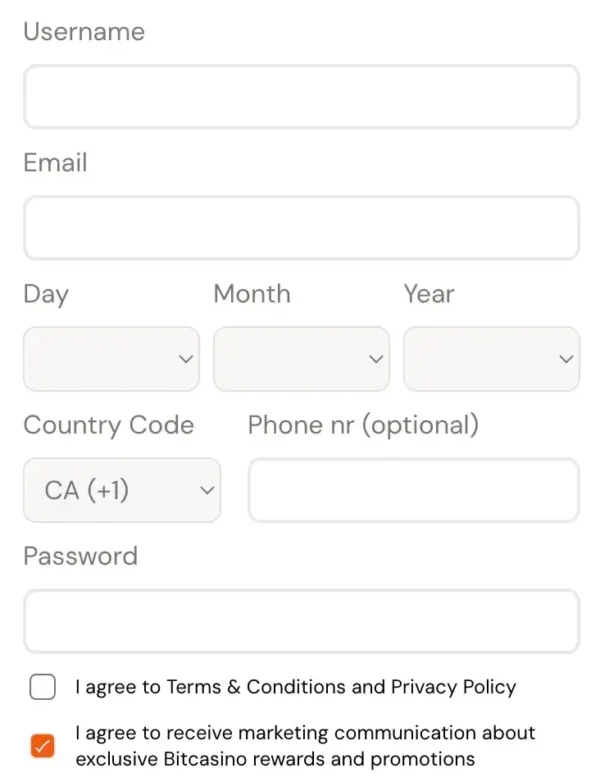600x777 pixels.
Task: Click the Year dropdown chevron arrow
Action: pos(566,359)
